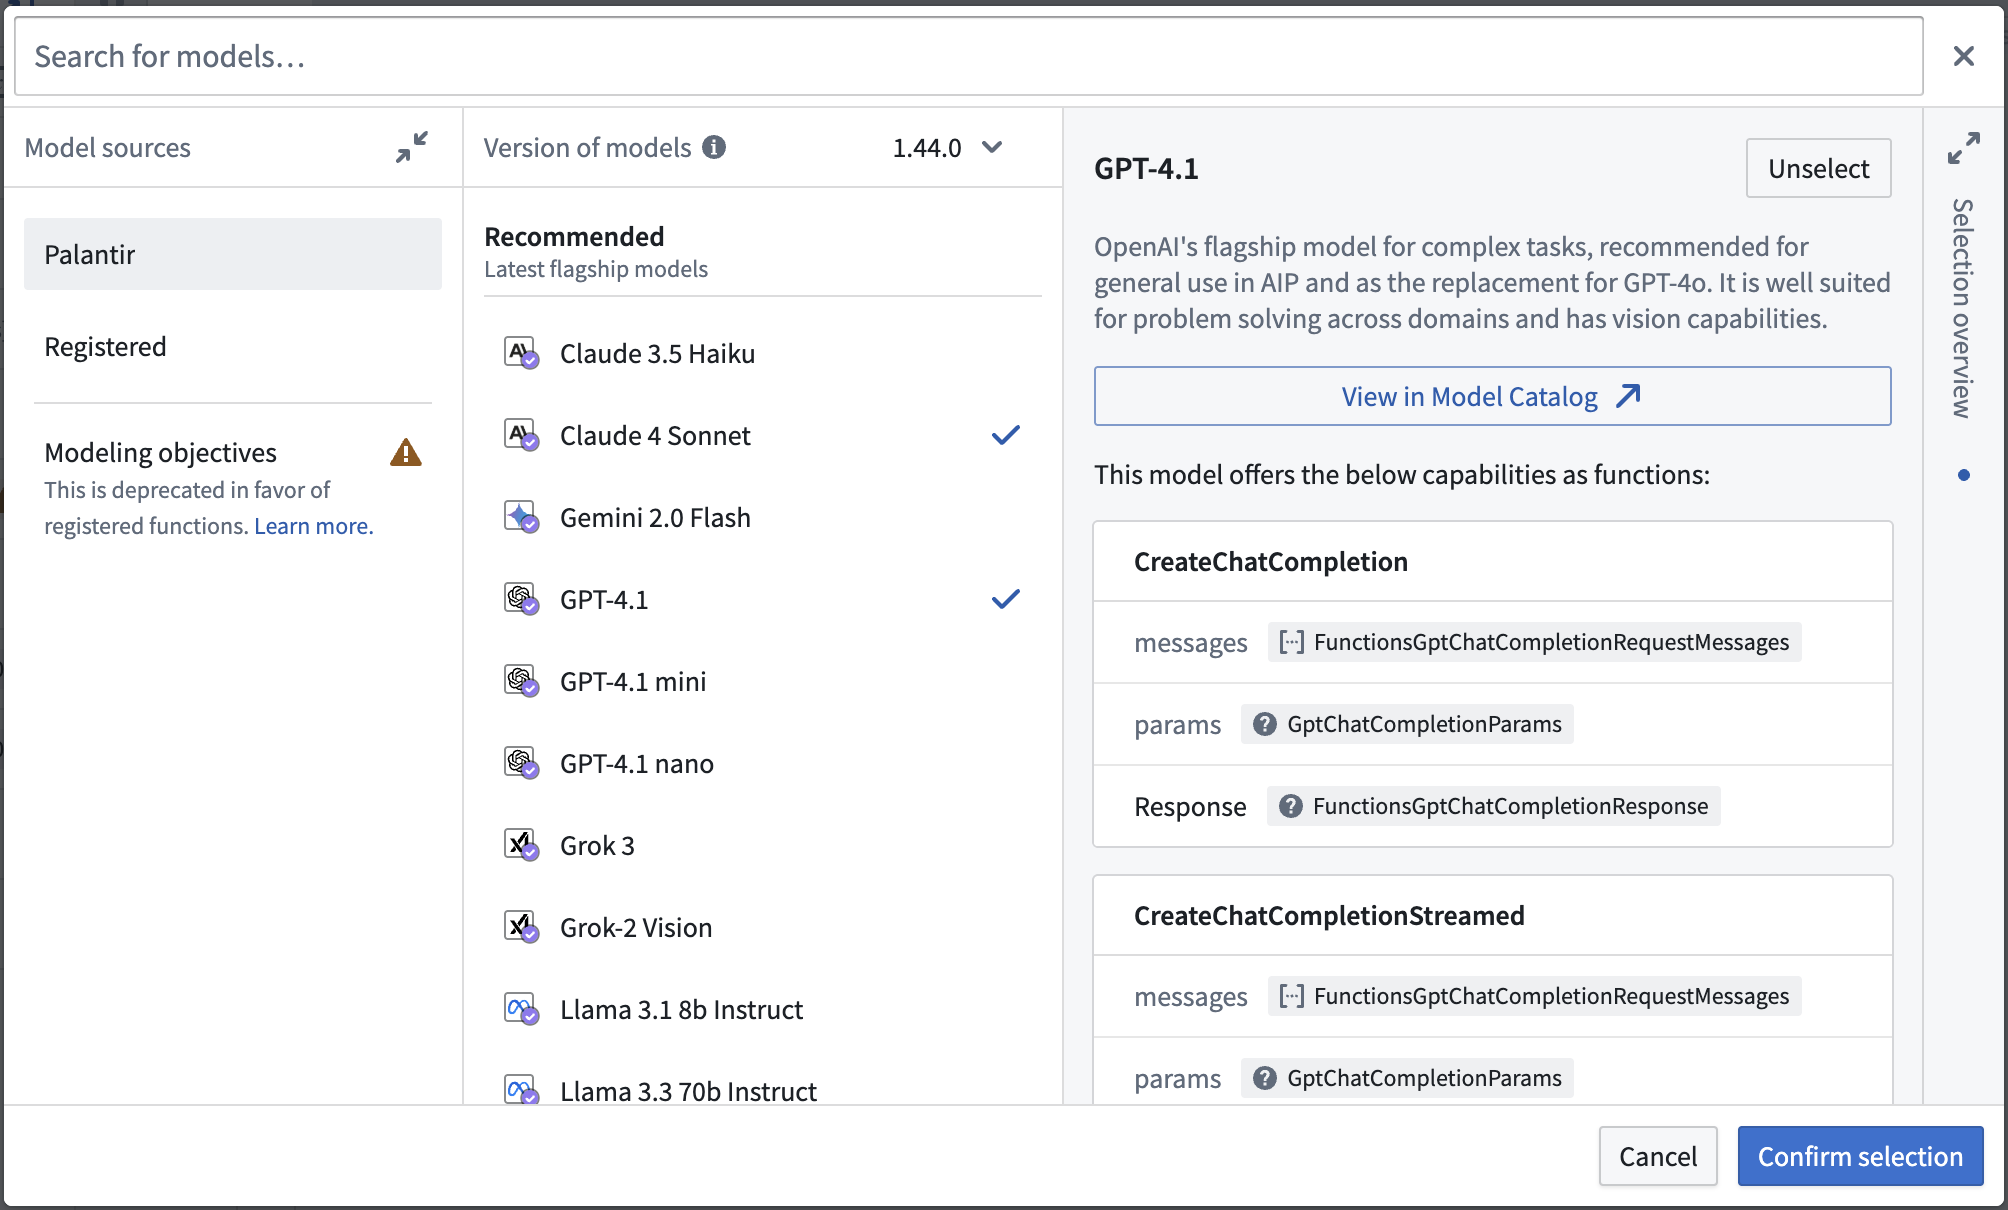Image resolution: width=2008 pixels, height=1210 pixels.
Task: Click the Search for models input field
Action: 600,55
